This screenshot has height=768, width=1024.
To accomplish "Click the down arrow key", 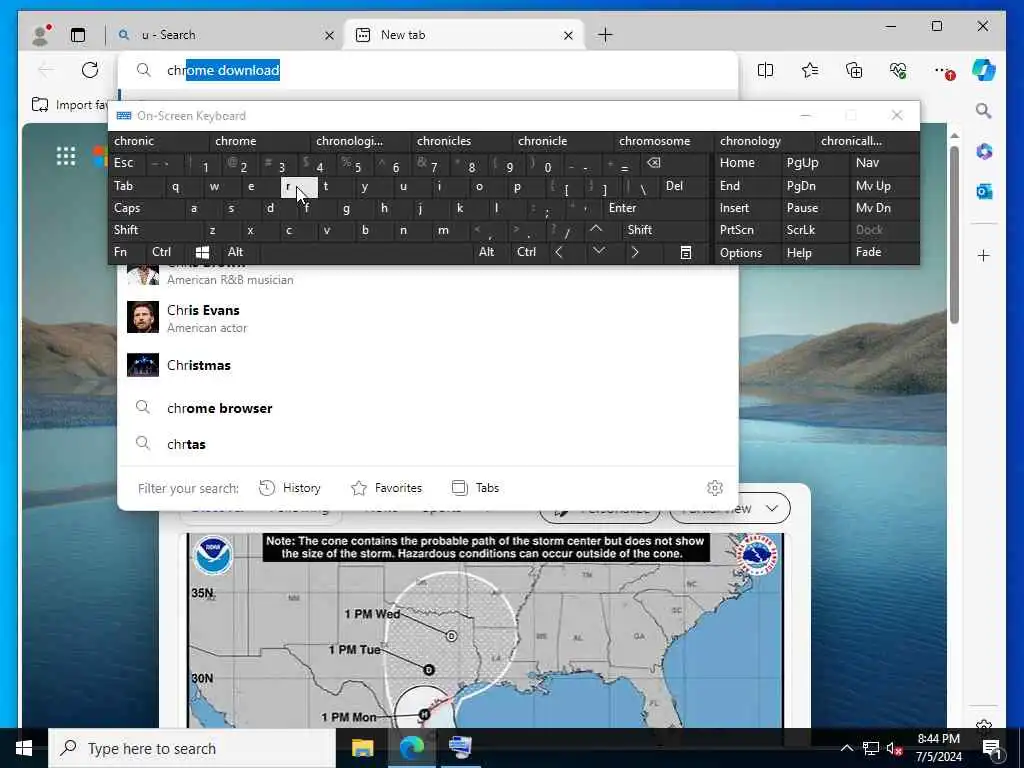I will [598, 252].
